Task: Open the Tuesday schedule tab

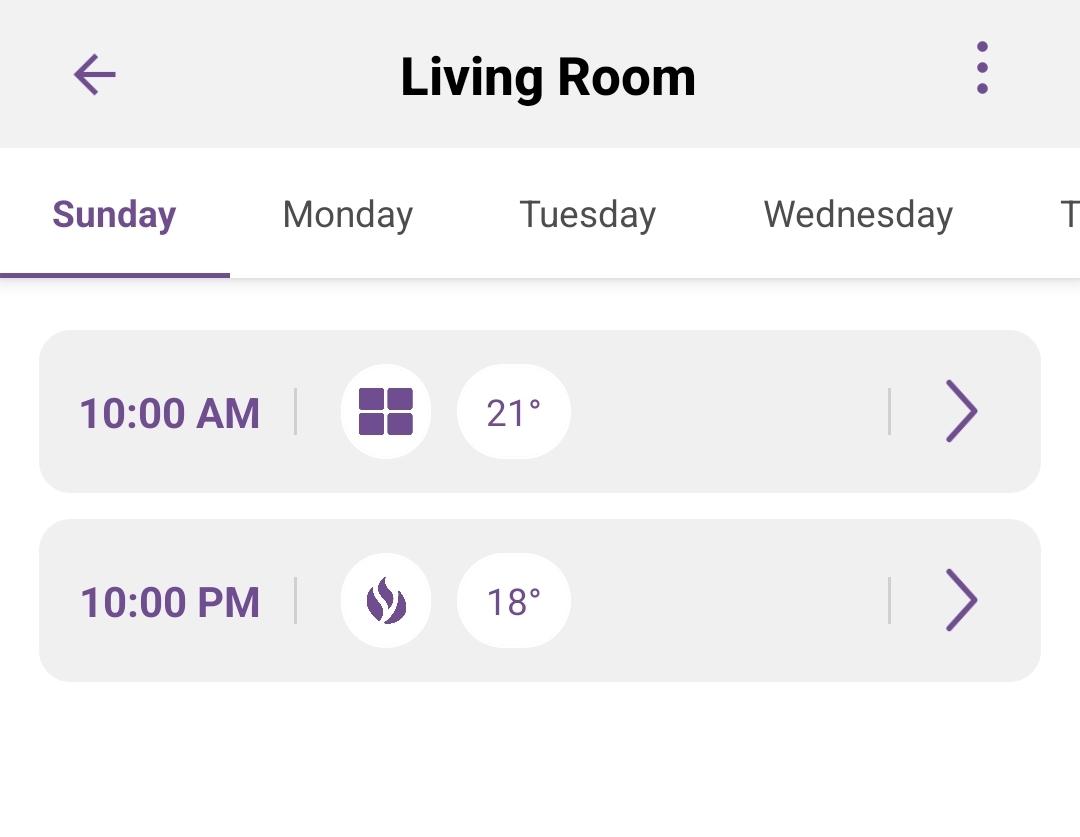Action: click(x=587, y=214)
